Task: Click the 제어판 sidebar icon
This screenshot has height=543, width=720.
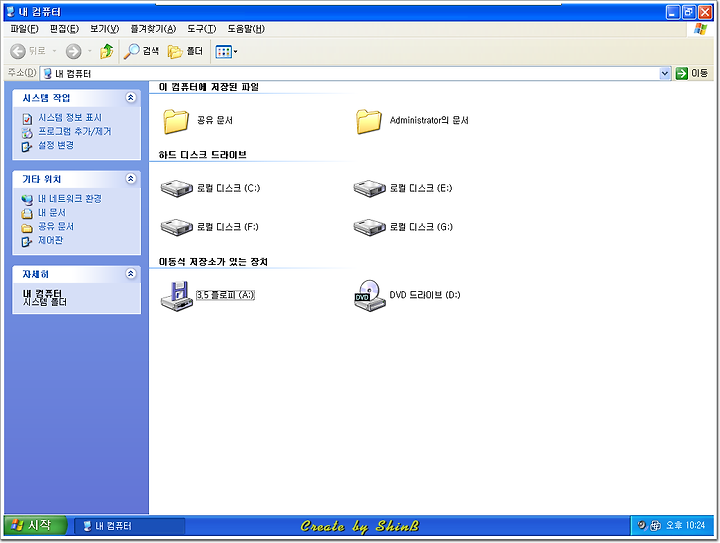Action: (x=27, y=241)
